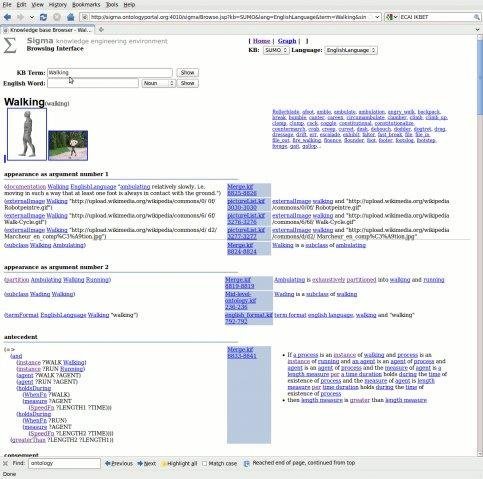The width and height of the screenshot is (483, 479).
Task: Open the Bookmarks menu
Action: 86,5
